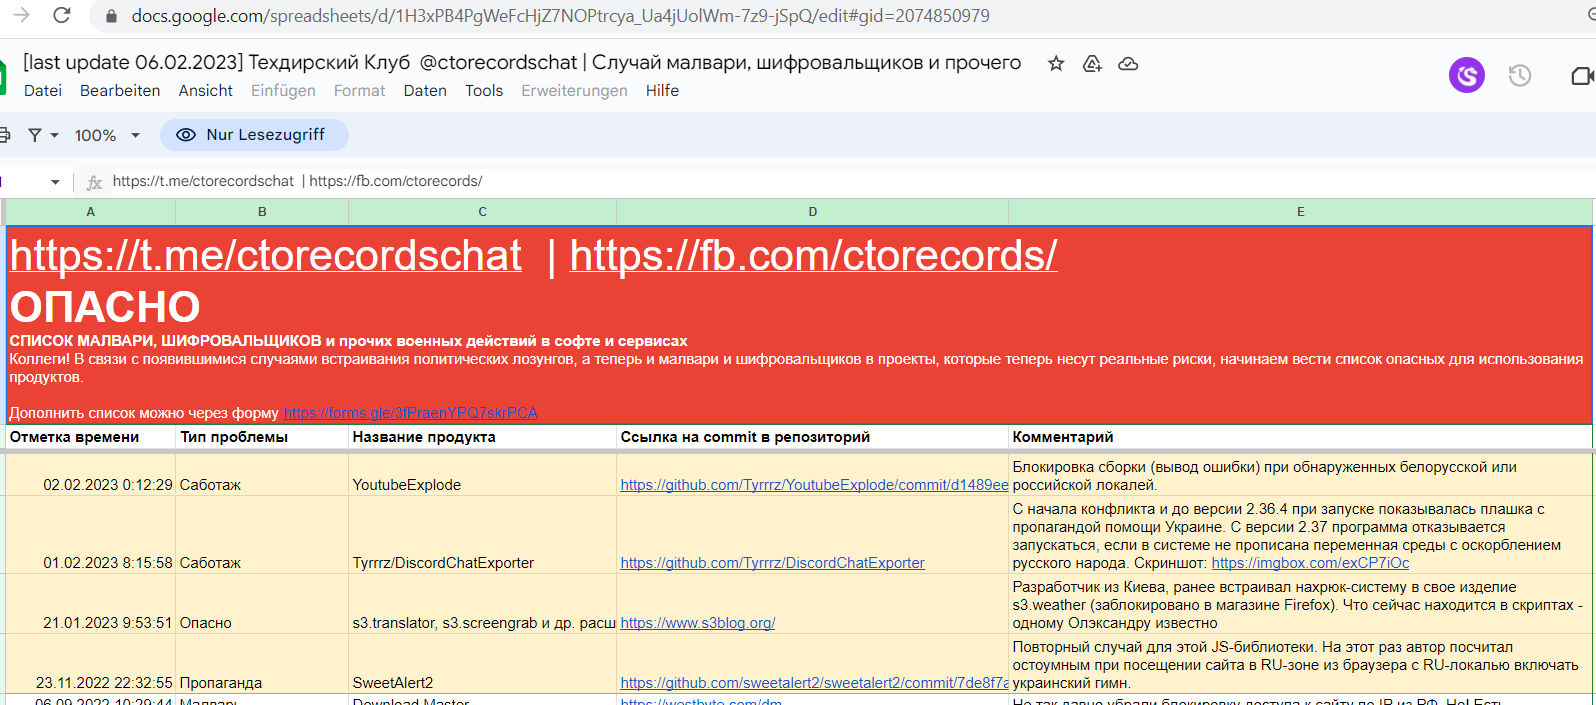This screenshot has height=705, width=1596.
Task: Select column E header
Action: click(x=1300, y=212)
